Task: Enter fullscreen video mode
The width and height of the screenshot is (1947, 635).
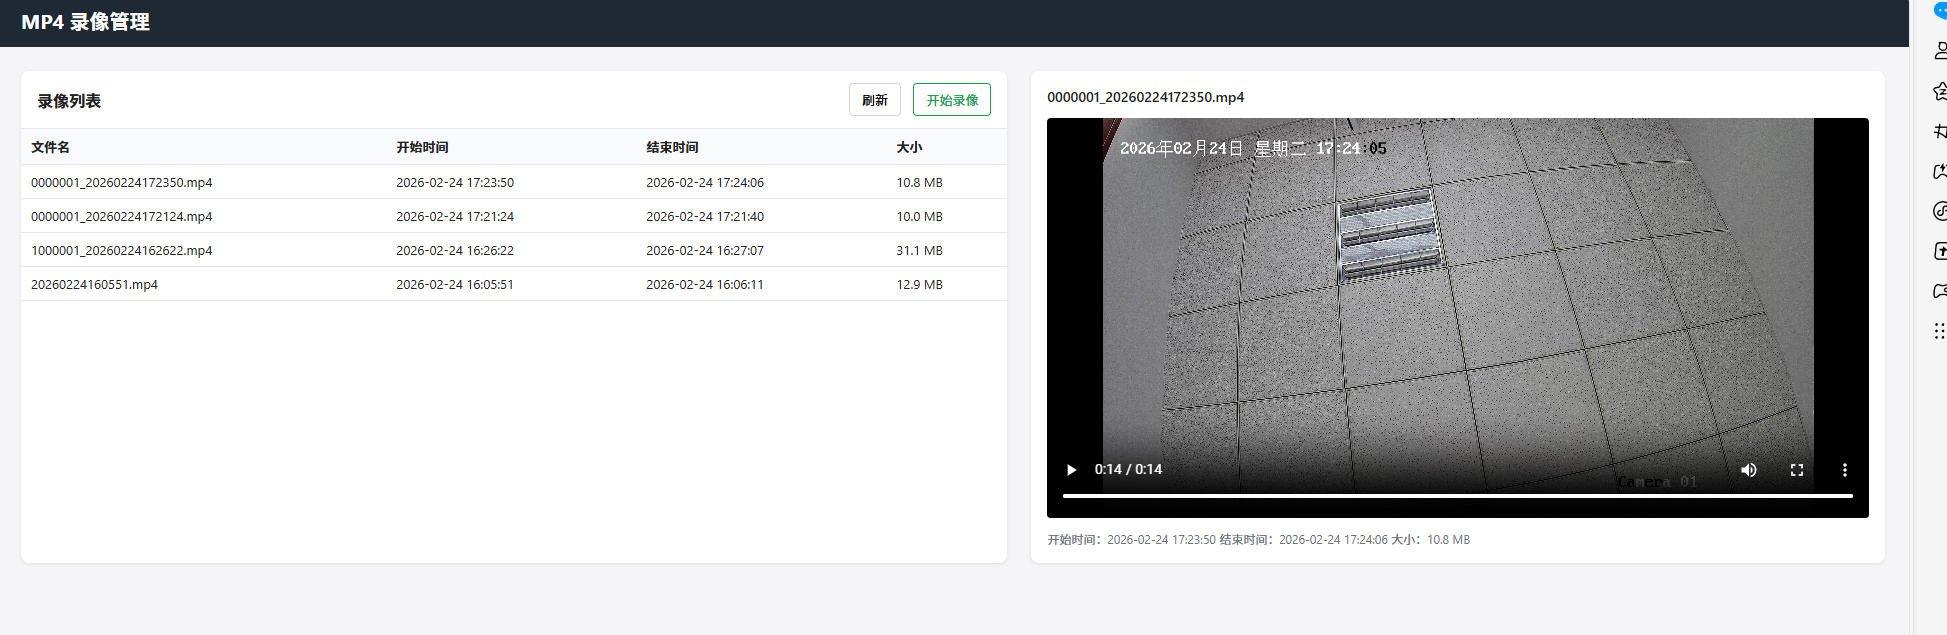Action: [x=1797, y=470]
